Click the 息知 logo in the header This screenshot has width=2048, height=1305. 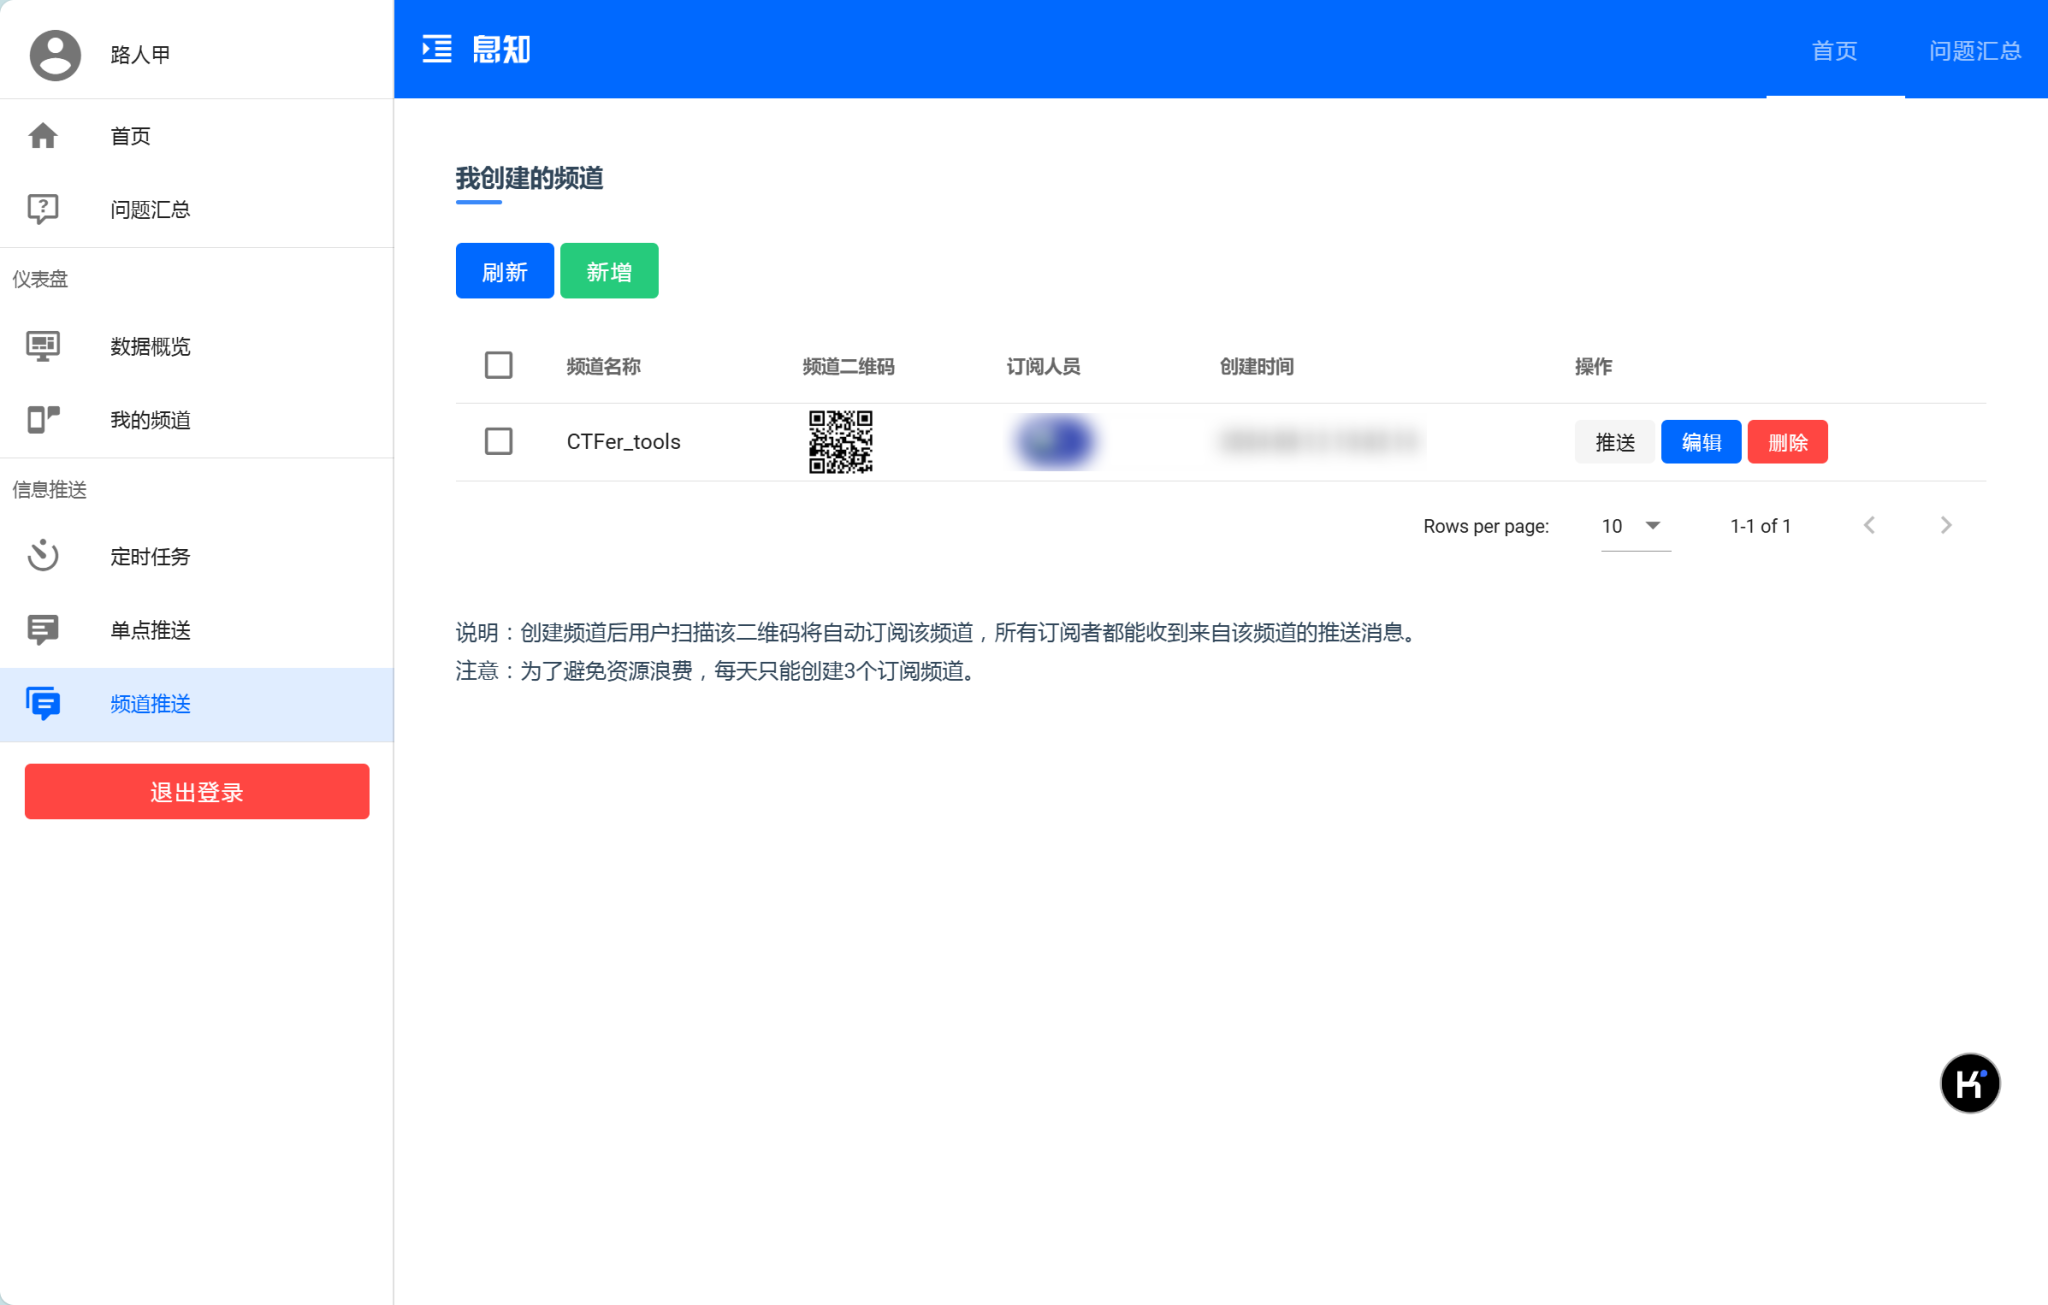pos(478,48)
